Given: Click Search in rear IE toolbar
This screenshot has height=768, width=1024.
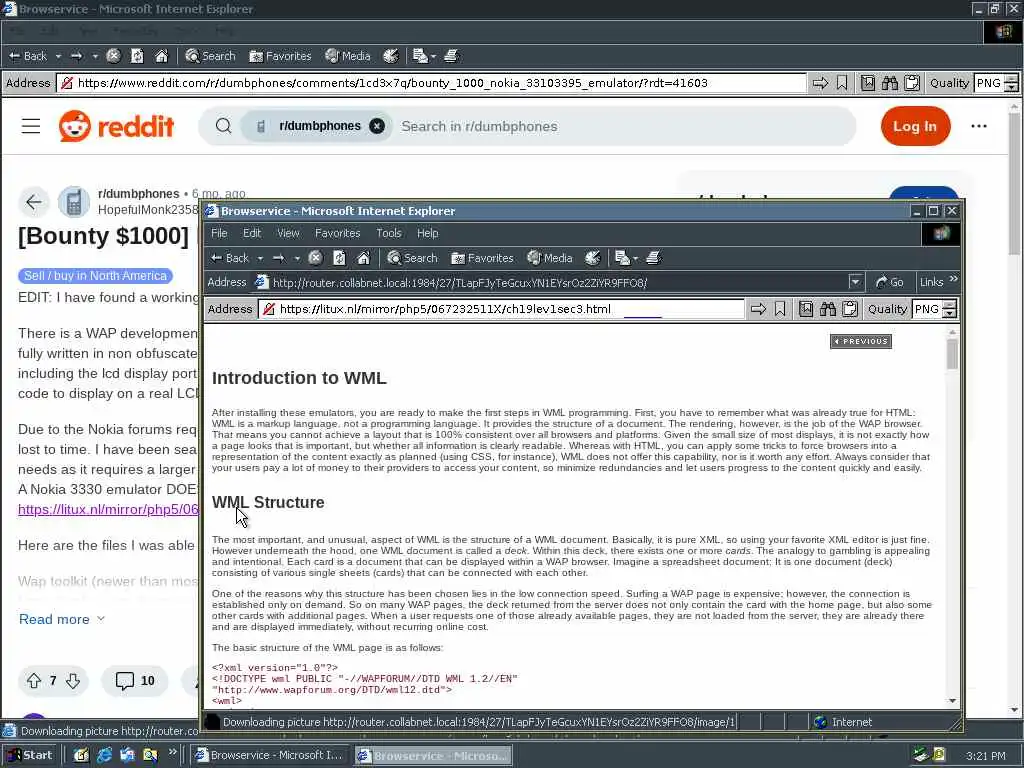Looking at the screenshot, I should coord(210,56).
